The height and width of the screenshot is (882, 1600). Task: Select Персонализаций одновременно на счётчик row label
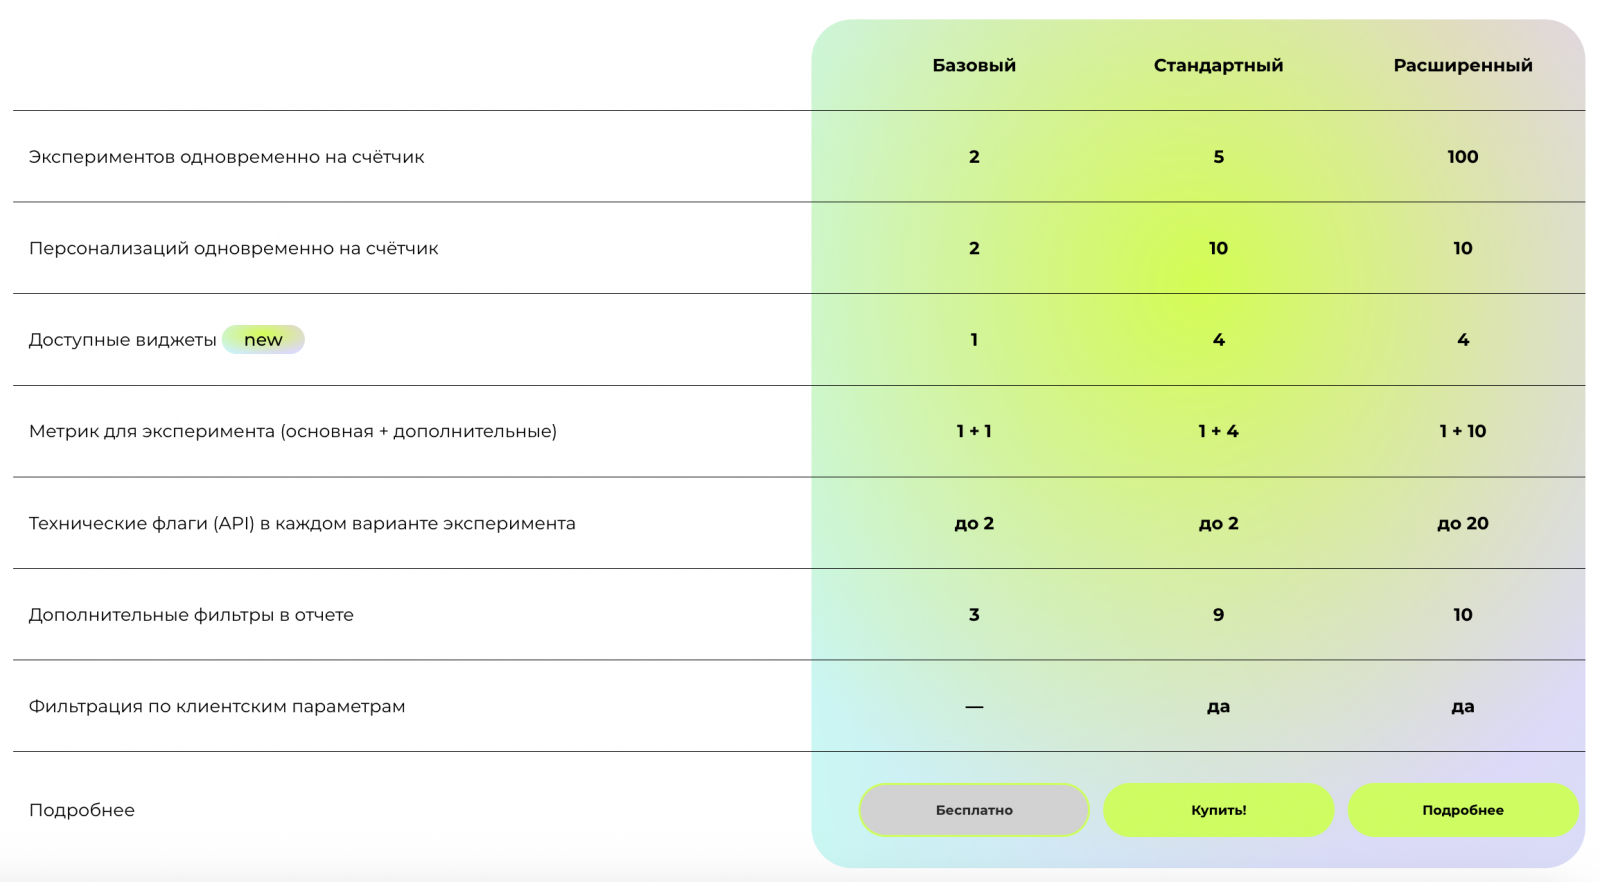[233, 249]
